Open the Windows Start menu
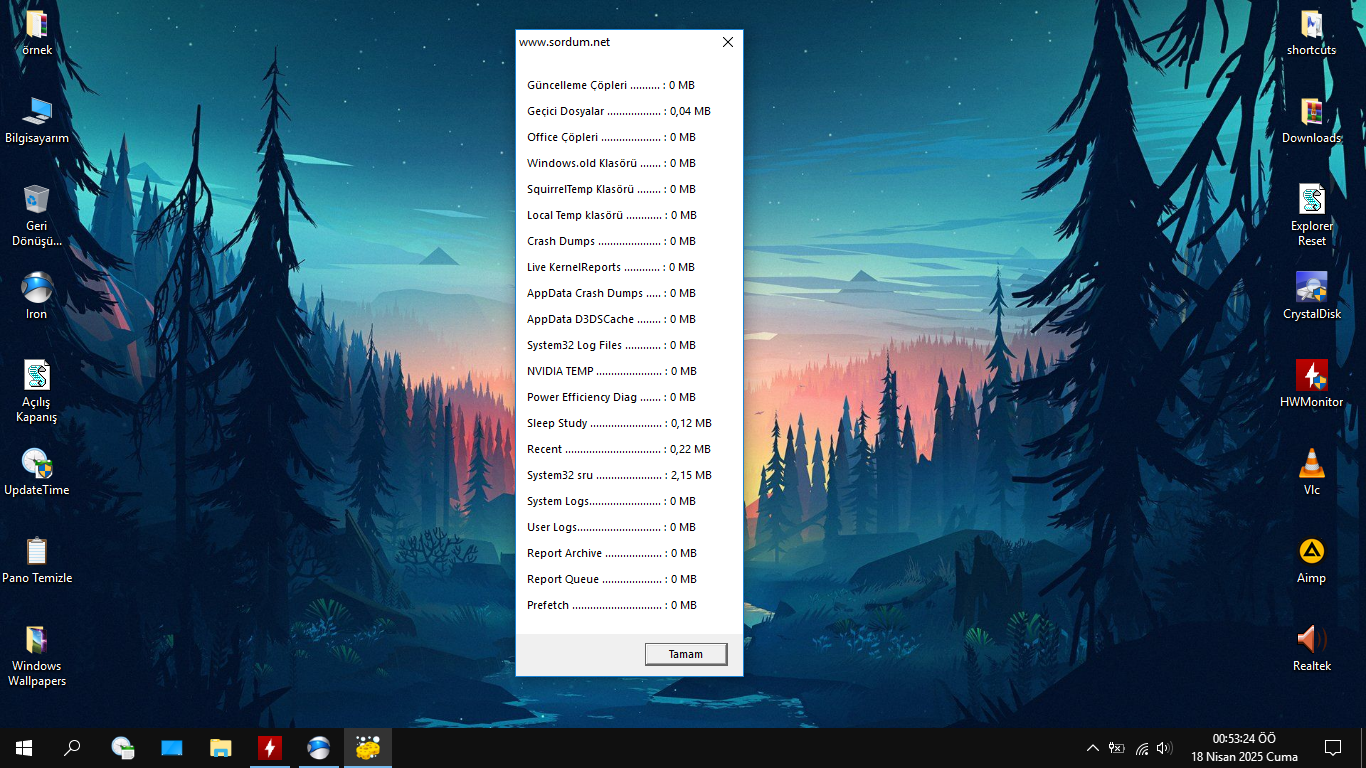The width and height of the screenshot is (1366, 768). (x=24, y=748)
